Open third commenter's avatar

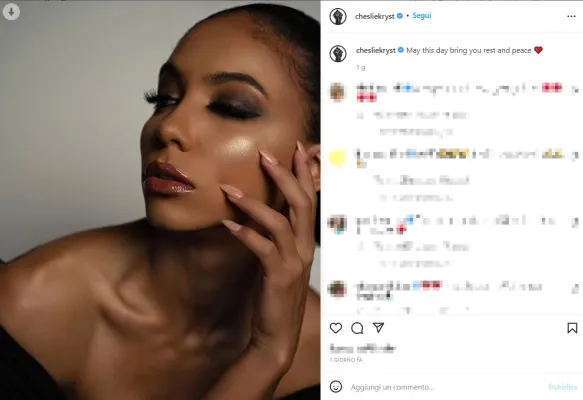pyautogui.click(x=338, y=224)
